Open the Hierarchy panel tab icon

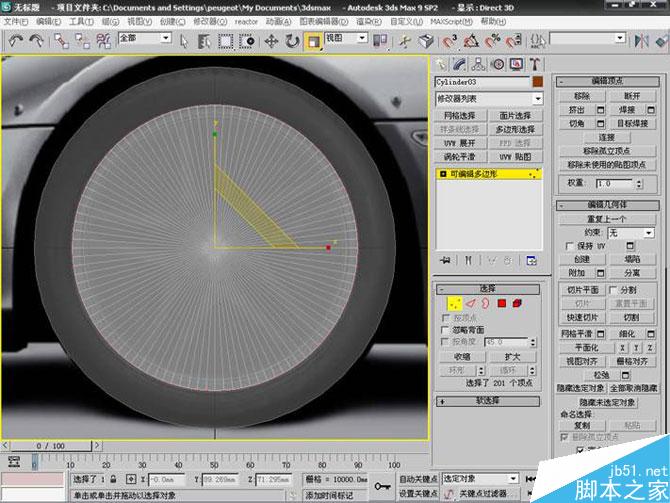click(x=476, y=65)
